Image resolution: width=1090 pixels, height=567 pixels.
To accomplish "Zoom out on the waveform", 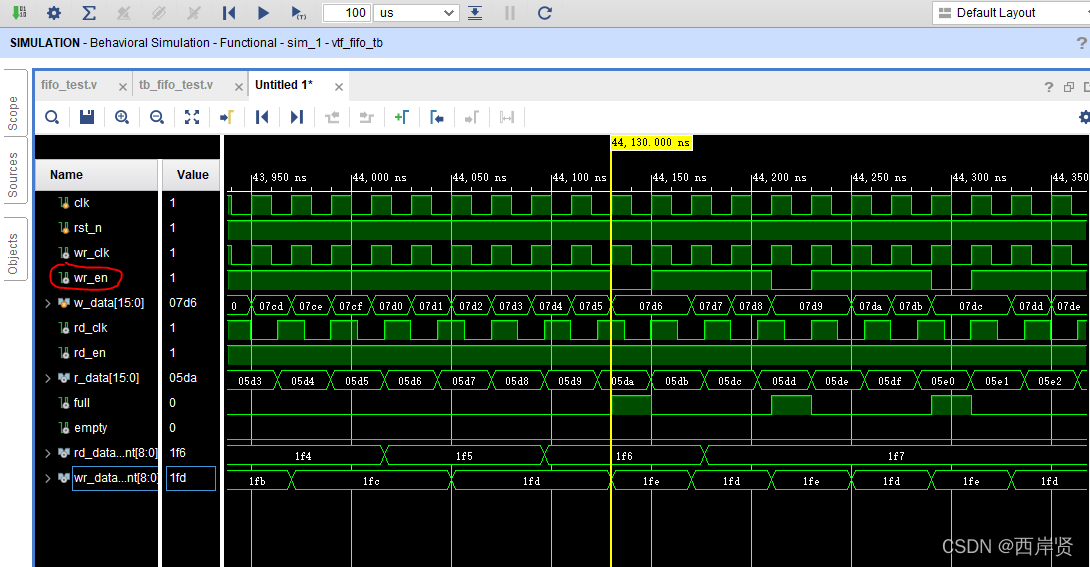I will pyautogui.click(x=157, y=117).
